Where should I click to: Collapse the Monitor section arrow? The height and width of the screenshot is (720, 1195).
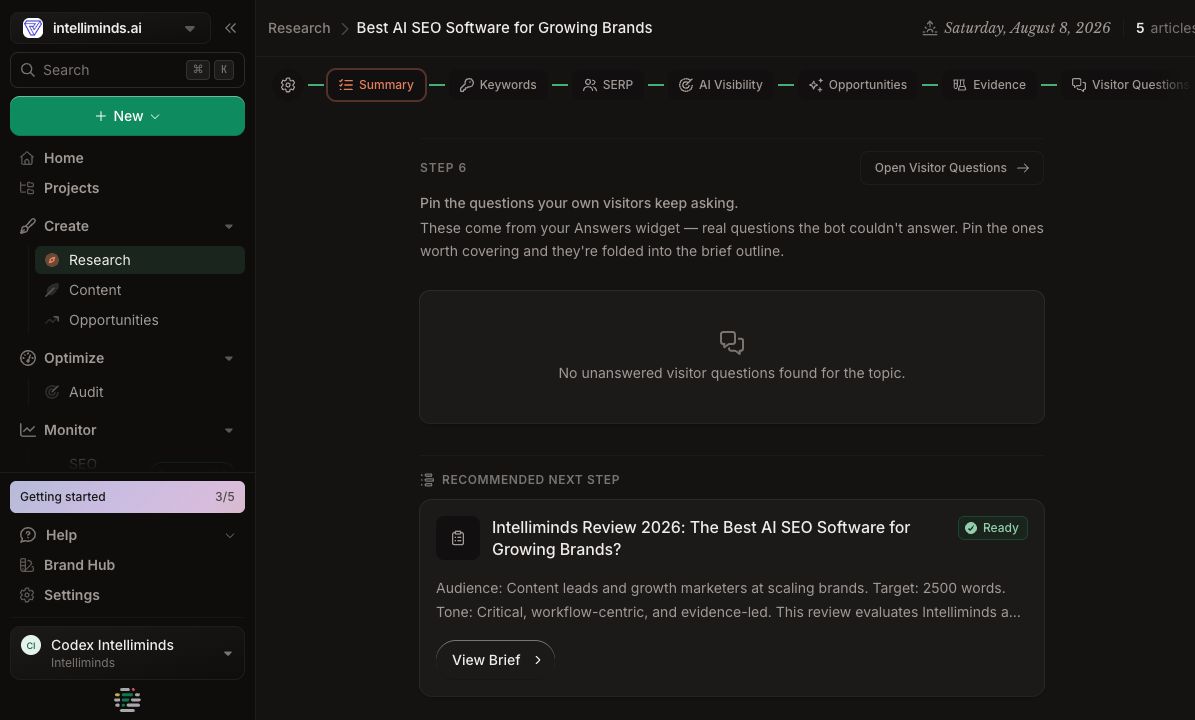pos(229,430)
